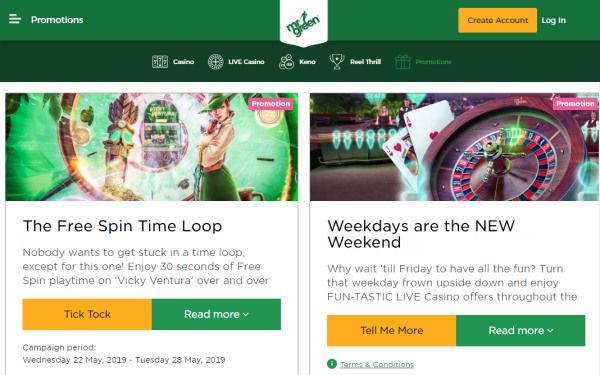Open the roulette wheel promotion banner image
This screenshot has height=375, width=600.
[455, 147]
